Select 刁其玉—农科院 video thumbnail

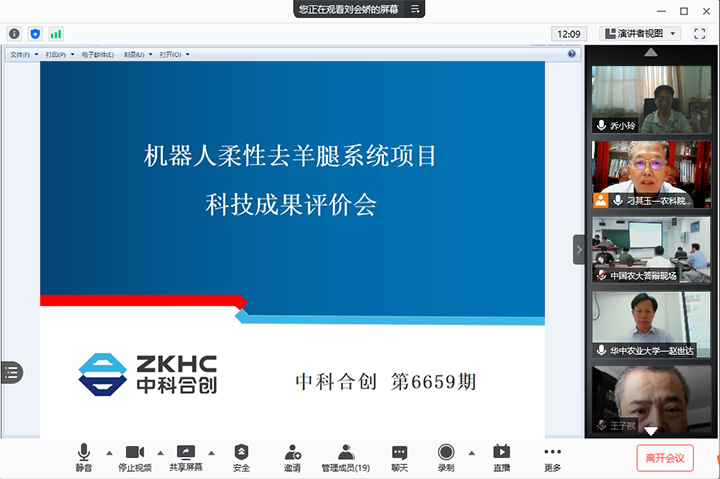tap(651, 174)
